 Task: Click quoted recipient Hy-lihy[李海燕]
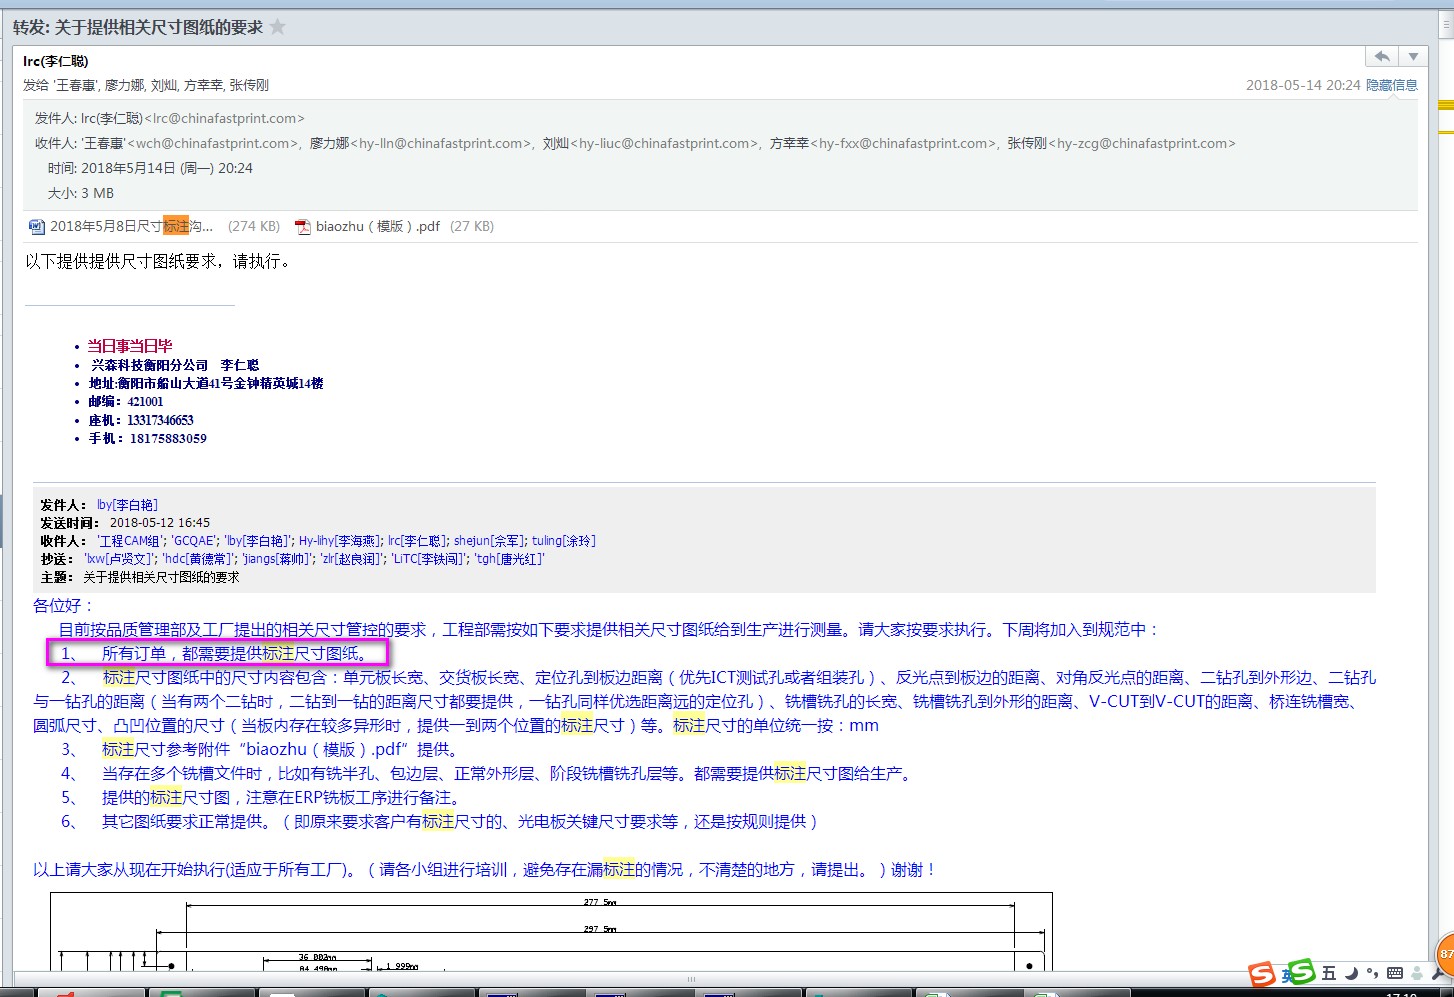tap(340, 541)
